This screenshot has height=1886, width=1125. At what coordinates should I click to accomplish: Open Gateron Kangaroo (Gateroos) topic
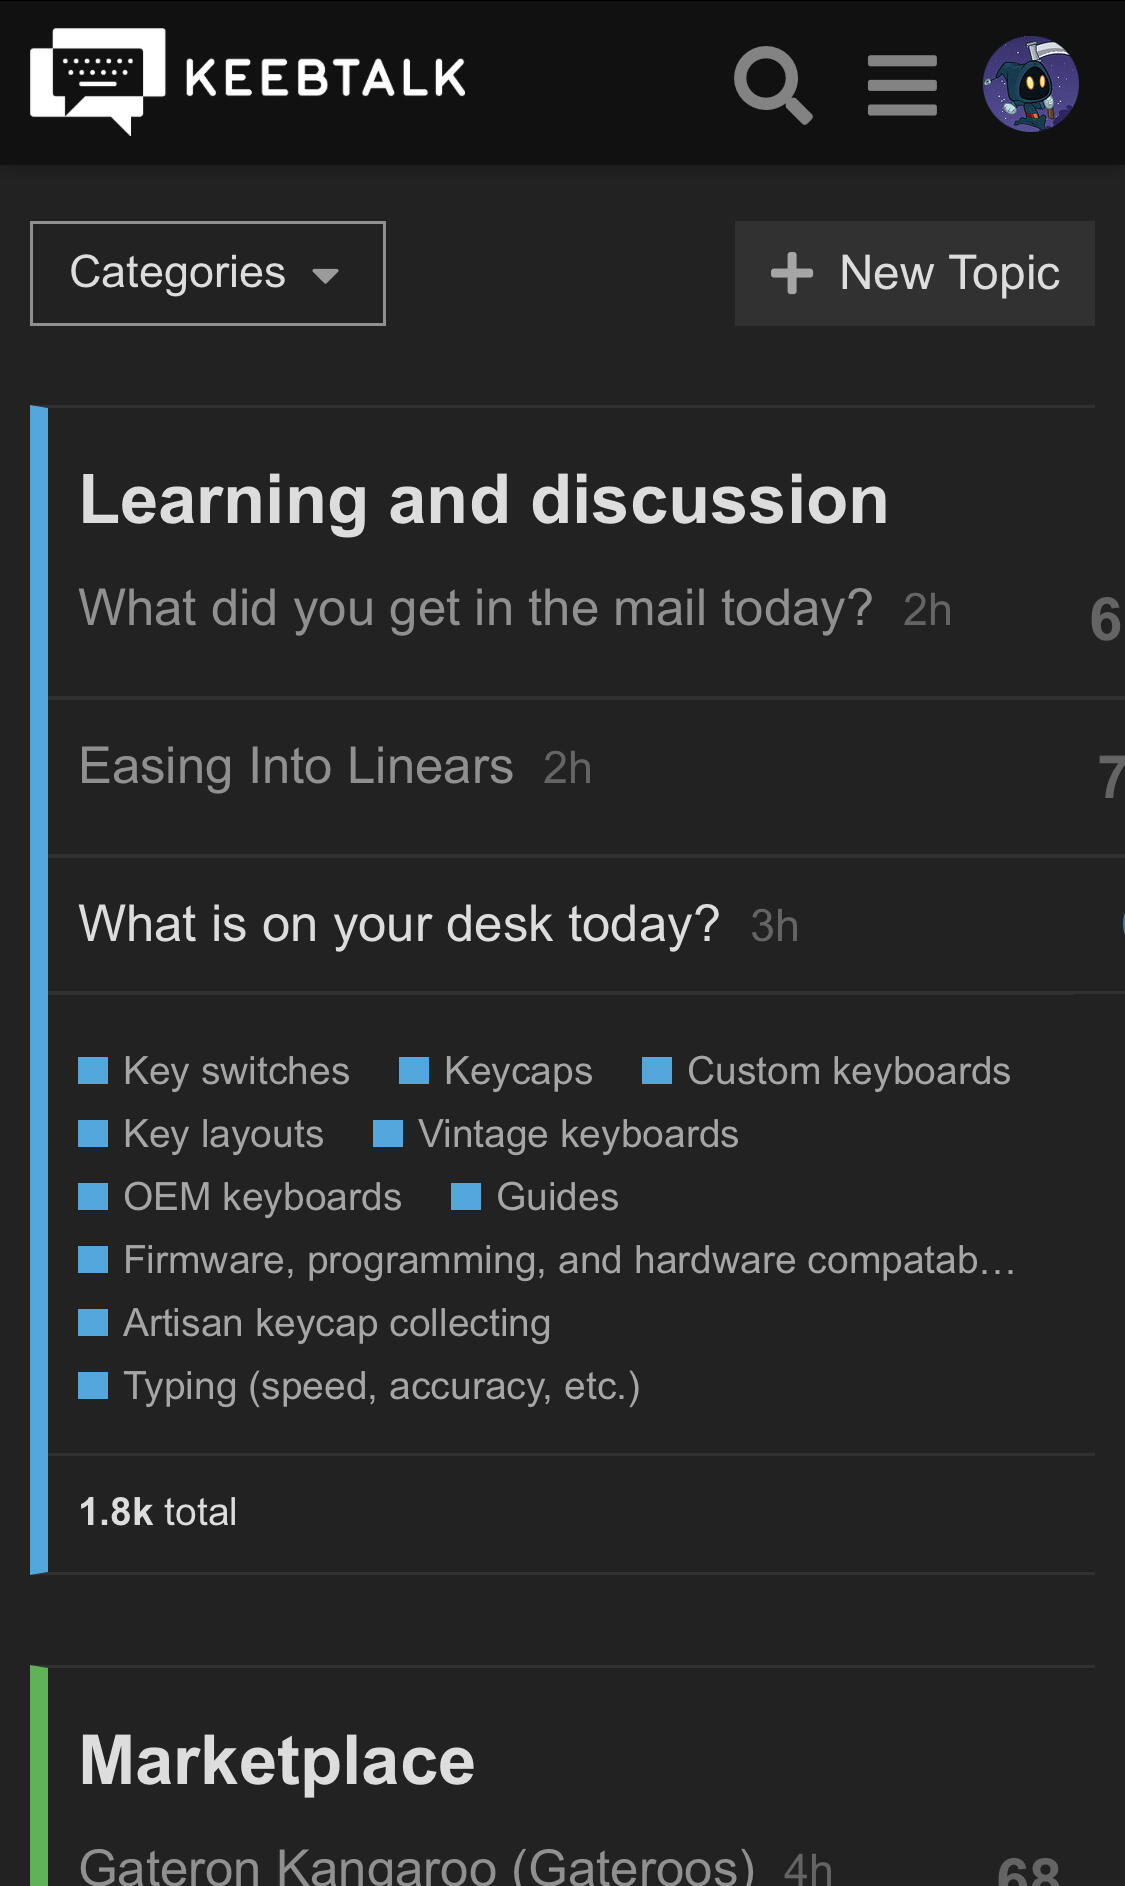tap(417, 1866)
